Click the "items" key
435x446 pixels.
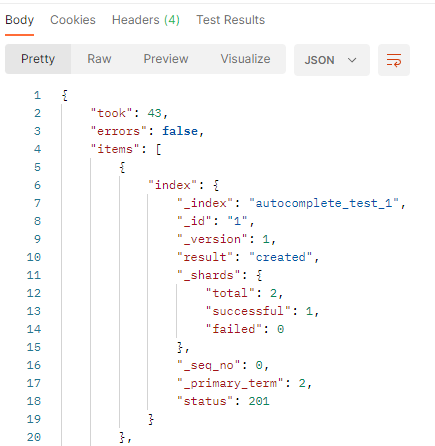tap(115, 149)
